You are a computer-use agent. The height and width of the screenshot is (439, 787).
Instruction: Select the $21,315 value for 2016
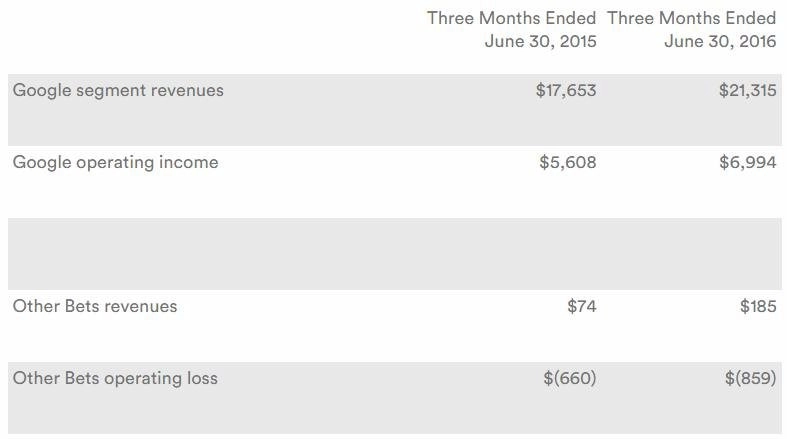point(747,90)
